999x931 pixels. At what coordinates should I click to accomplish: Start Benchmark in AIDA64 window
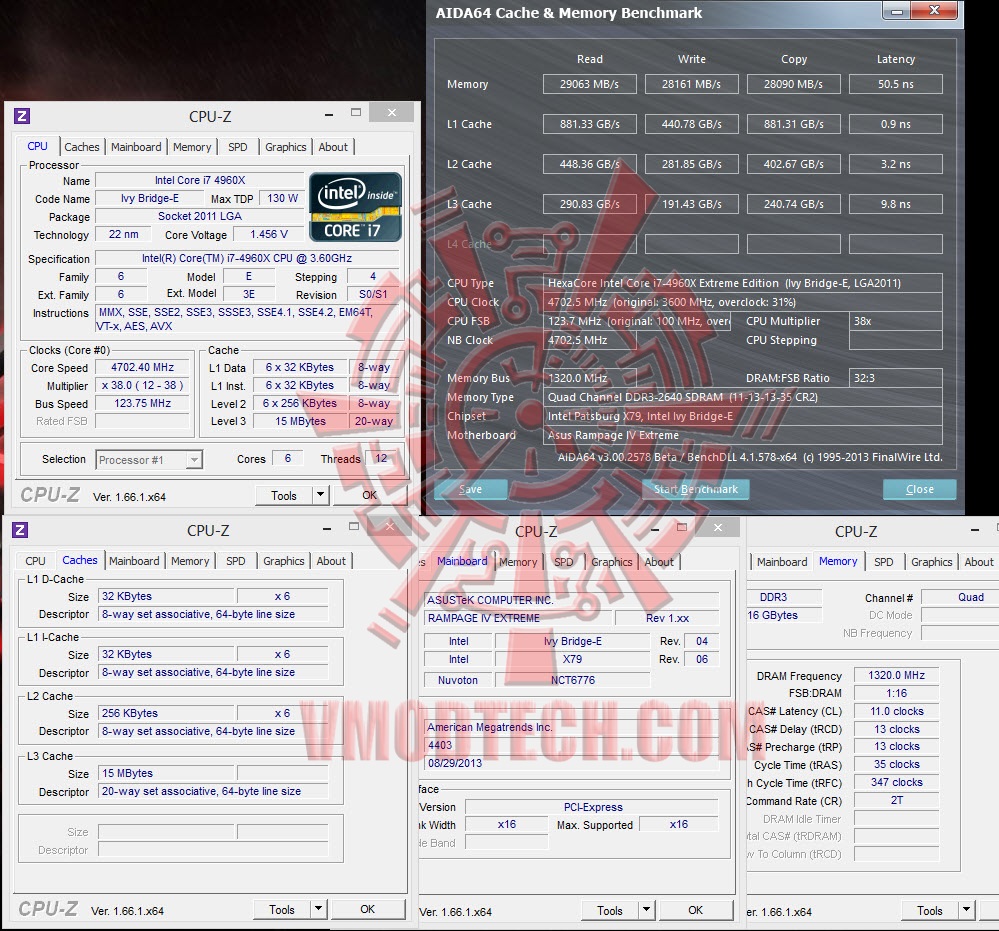[696, 489]
